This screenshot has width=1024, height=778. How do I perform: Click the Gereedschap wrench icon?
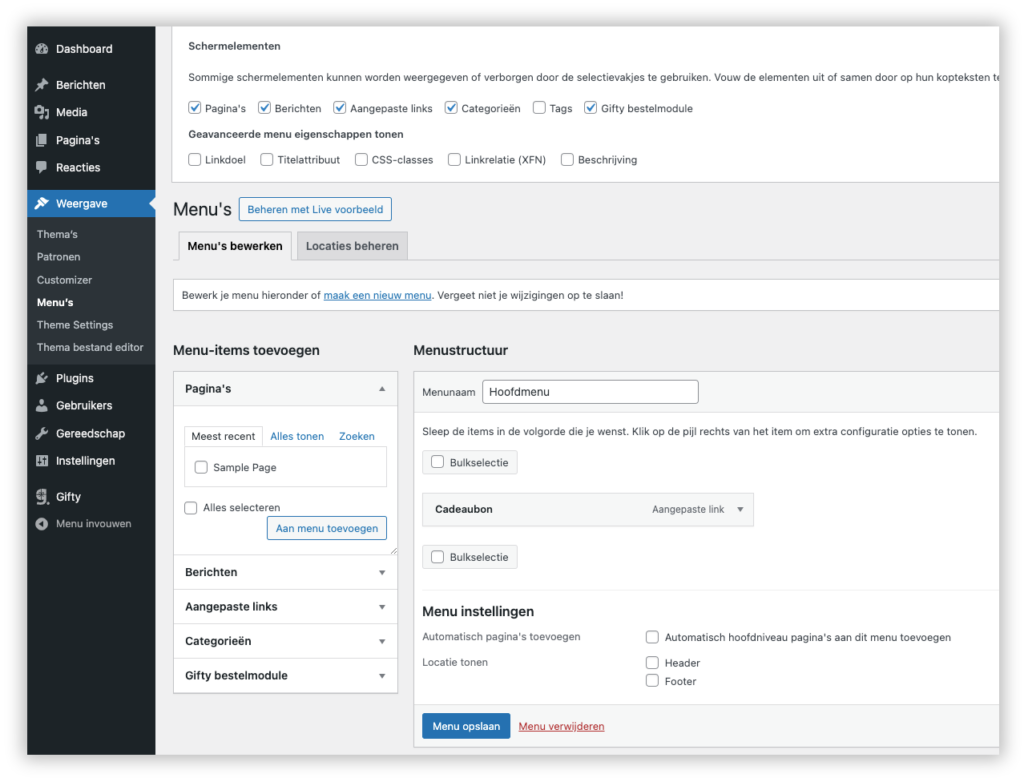pyautogui.click(x=42, y=433)
